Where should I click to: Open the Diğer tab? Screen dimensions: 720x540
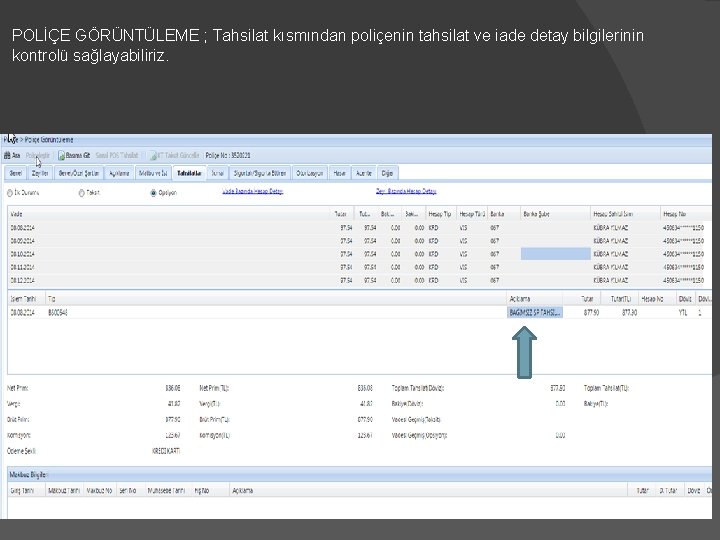tap(387, 173)
